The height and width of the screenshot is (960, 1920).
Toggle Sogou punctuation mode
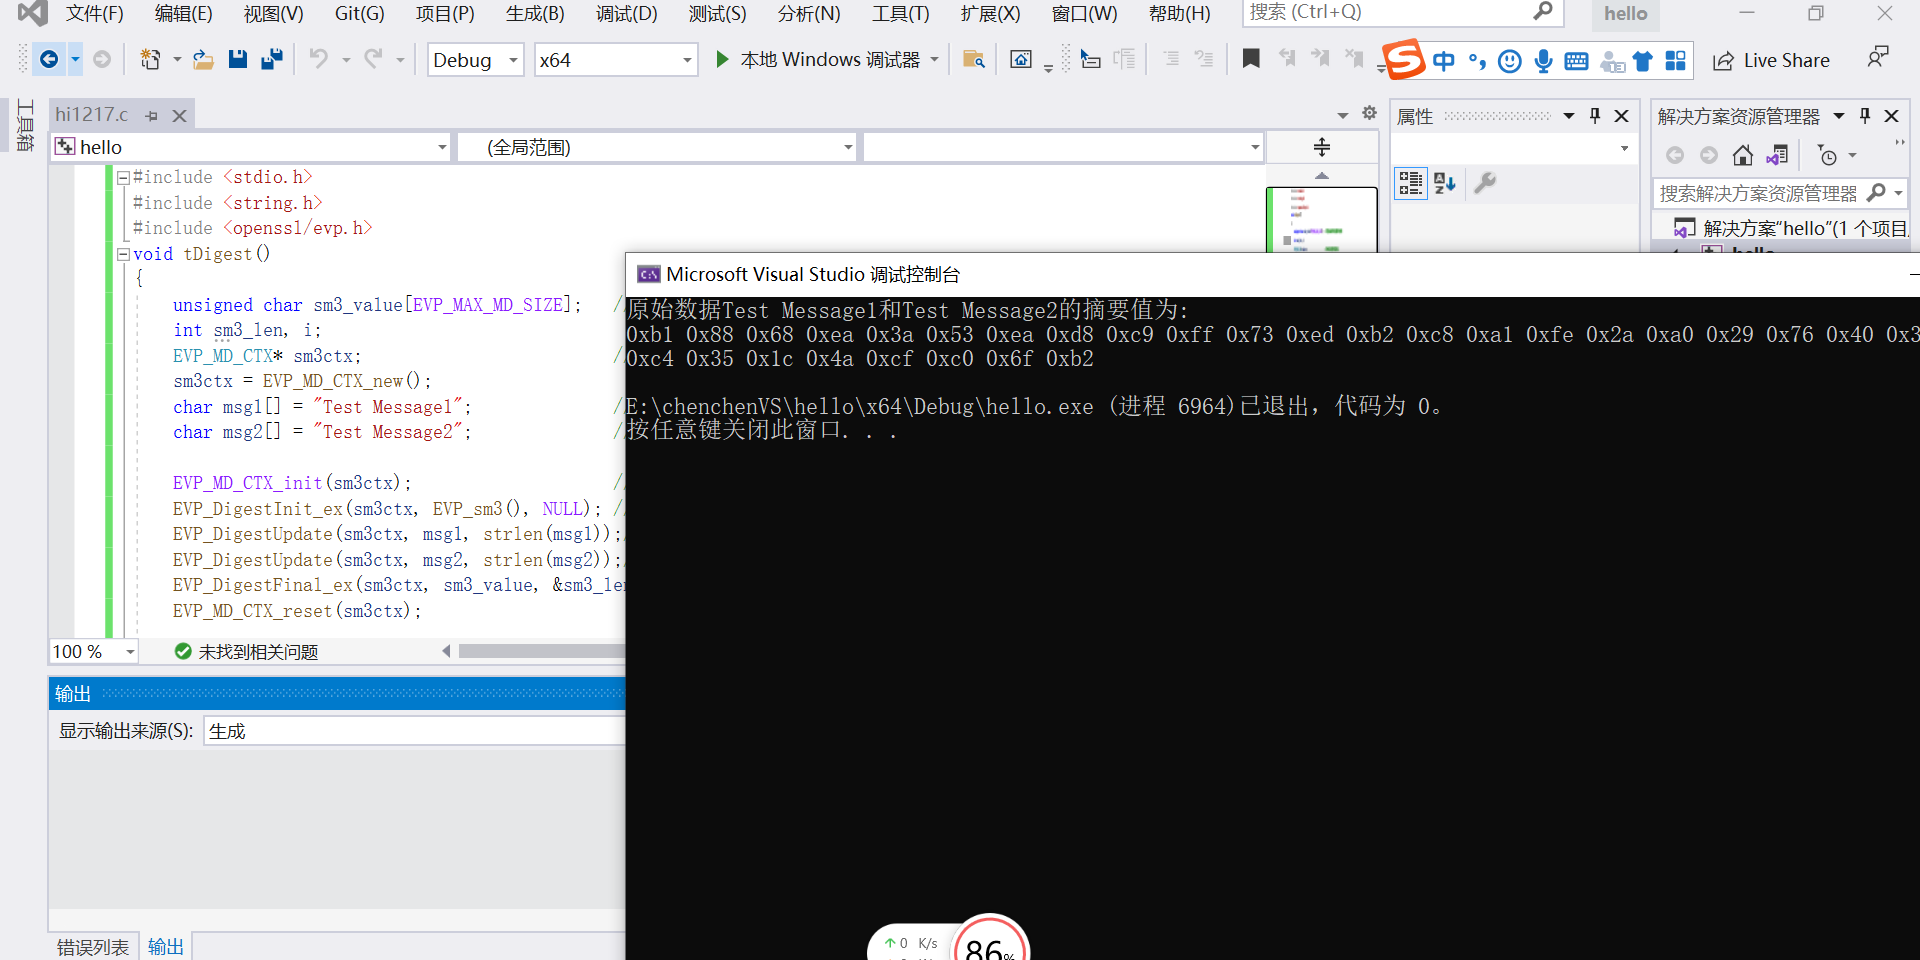tap(1477, 61)
